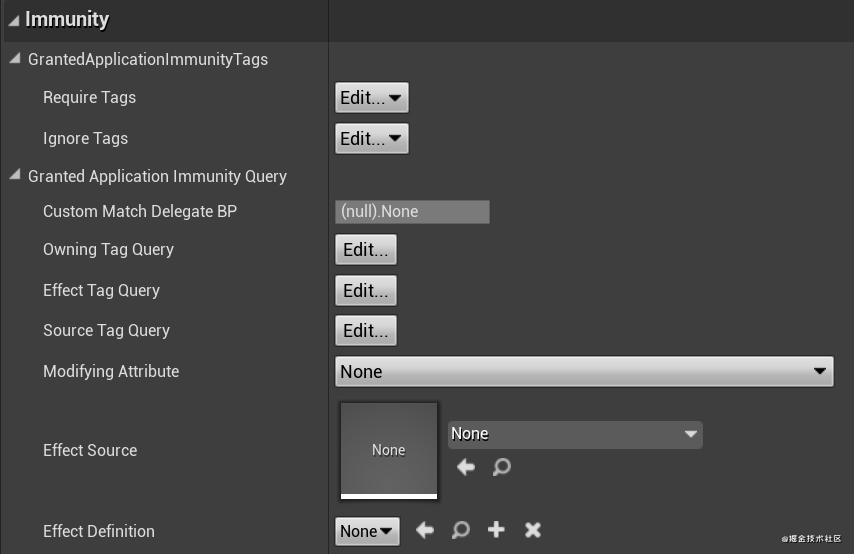Image resolution: width=854 pixels, height=554 pixels.
Task: Clear Effect Definition with X icon
Action: point(533,530)
